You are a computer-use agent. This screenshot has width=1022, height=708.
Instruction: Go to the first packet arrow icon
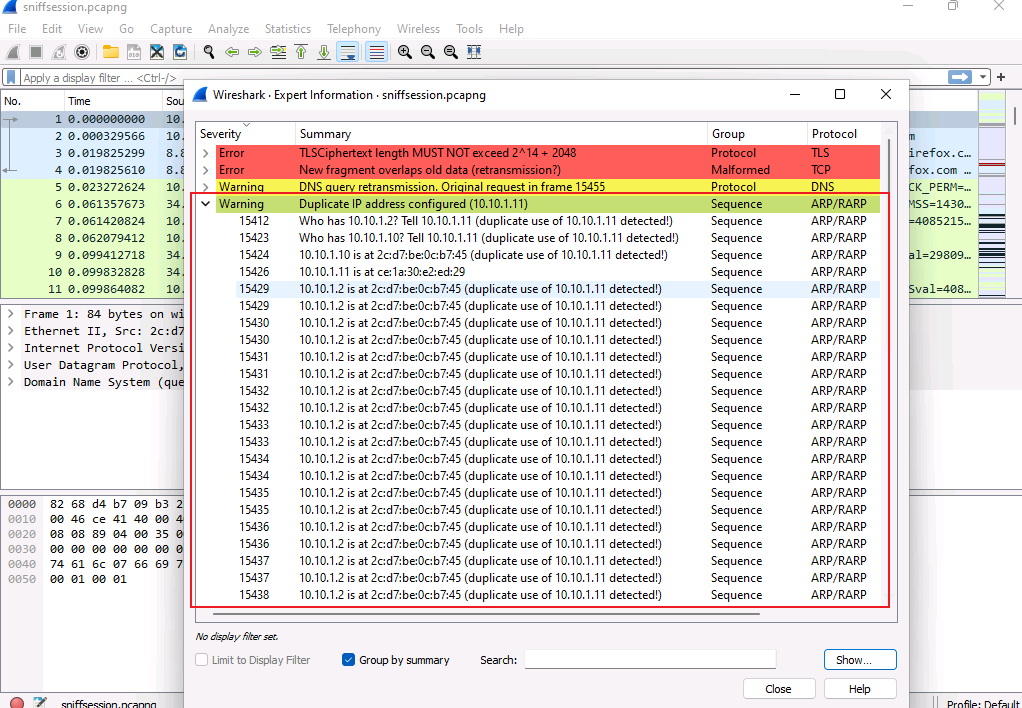[x=301, y=52]
